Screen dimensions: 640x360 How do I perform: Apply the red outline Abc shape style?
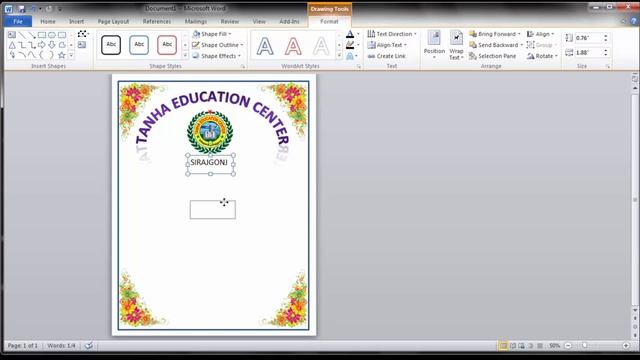[x=167, y=44]
